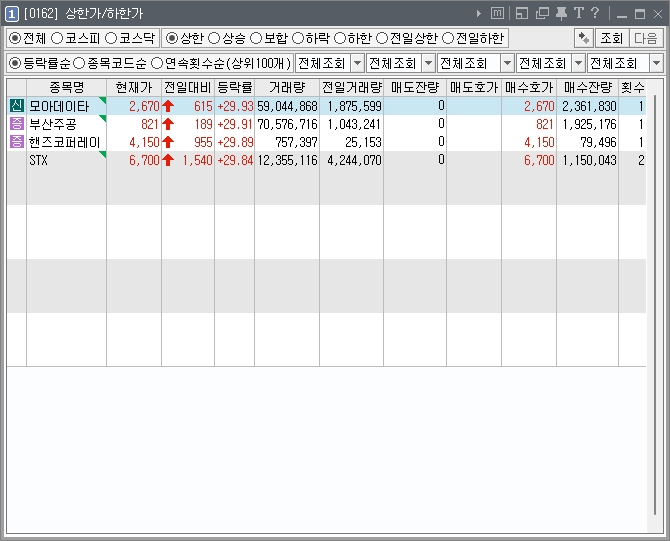
Task: Click the duplicate window icon
Action: pyautogui.click(x=542, y=13)
